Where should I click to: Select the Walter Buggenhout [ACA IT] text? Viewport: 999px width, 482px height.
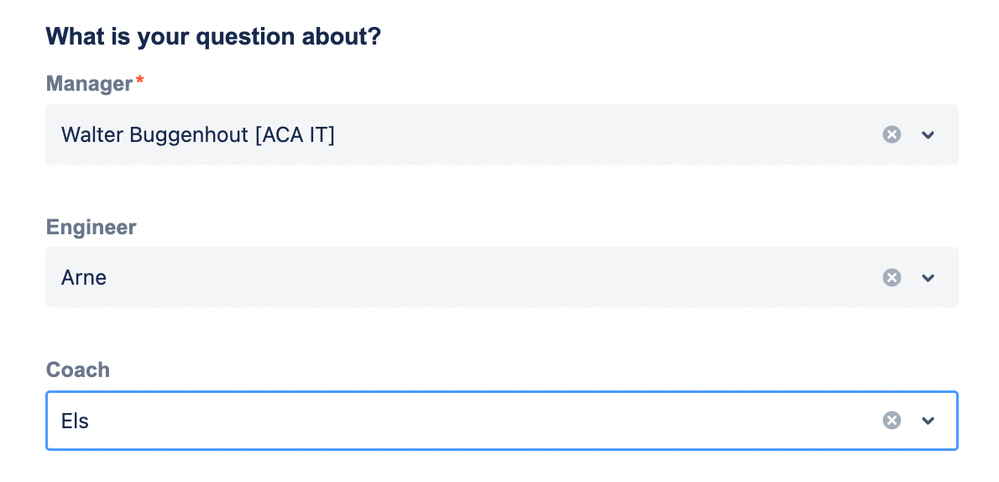198,135
